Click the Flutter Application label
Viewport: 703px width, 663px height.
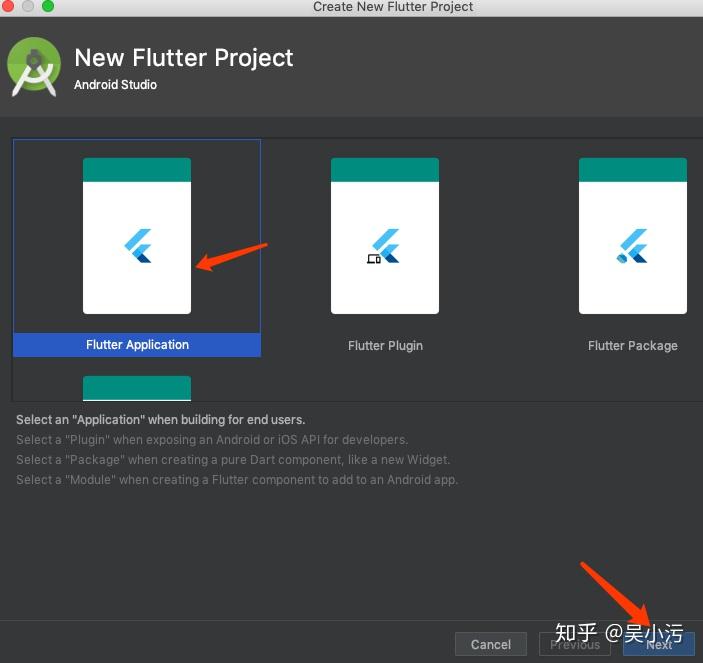pyautogui.click(x=137, y=345)
